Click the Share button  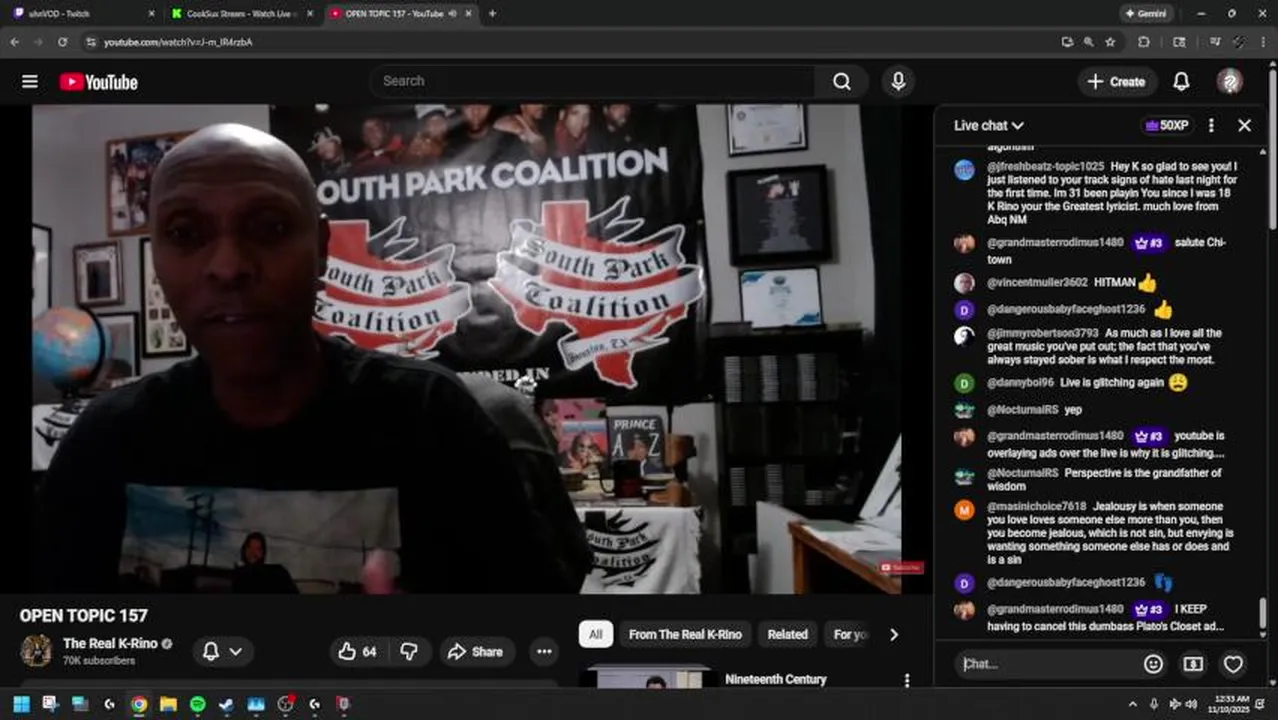[x=475, y=651]
